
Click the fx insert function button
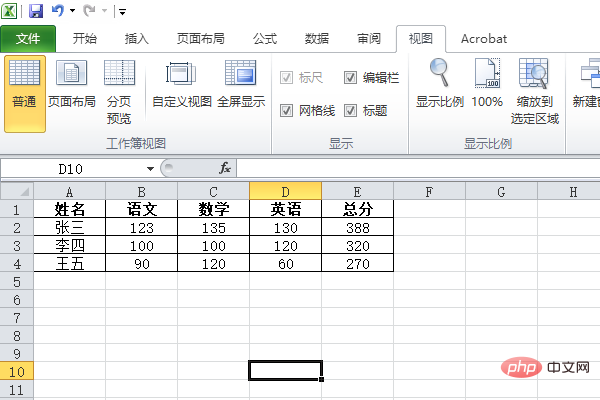pyautogui.click(x=225, y=168)
